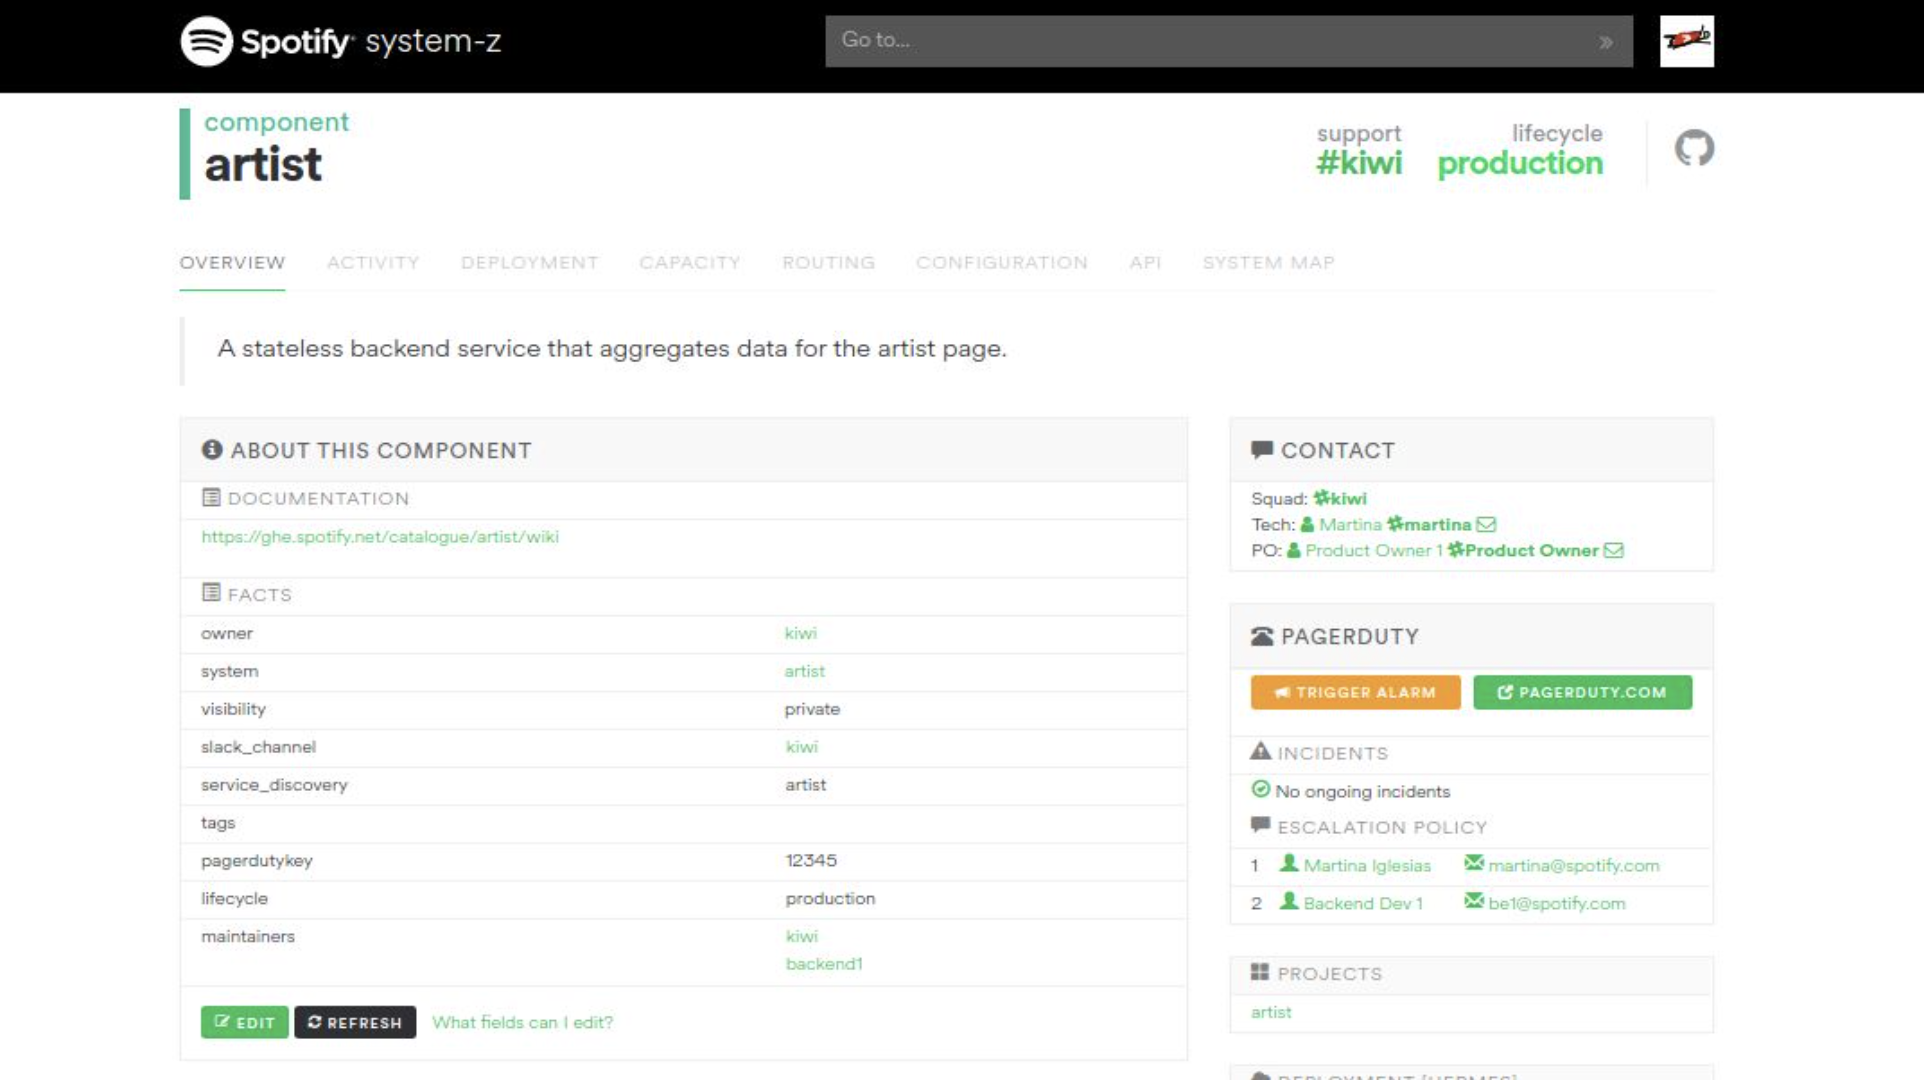Screen dimensions: 1924x1080
Task: Click envelope icon next to Product Owner
Action: pos(1613,550)
